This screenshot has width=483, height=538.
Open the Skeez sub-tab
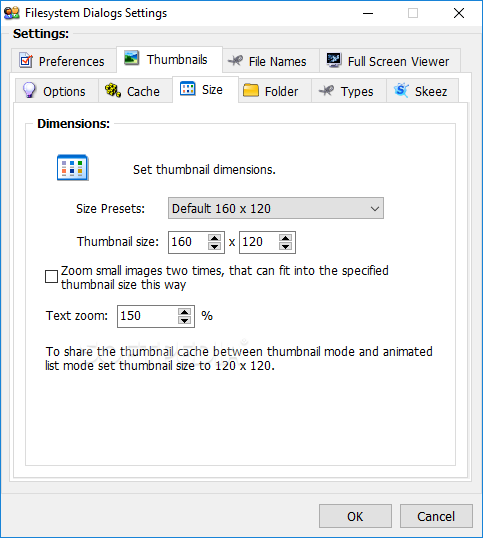pos(422,91)
